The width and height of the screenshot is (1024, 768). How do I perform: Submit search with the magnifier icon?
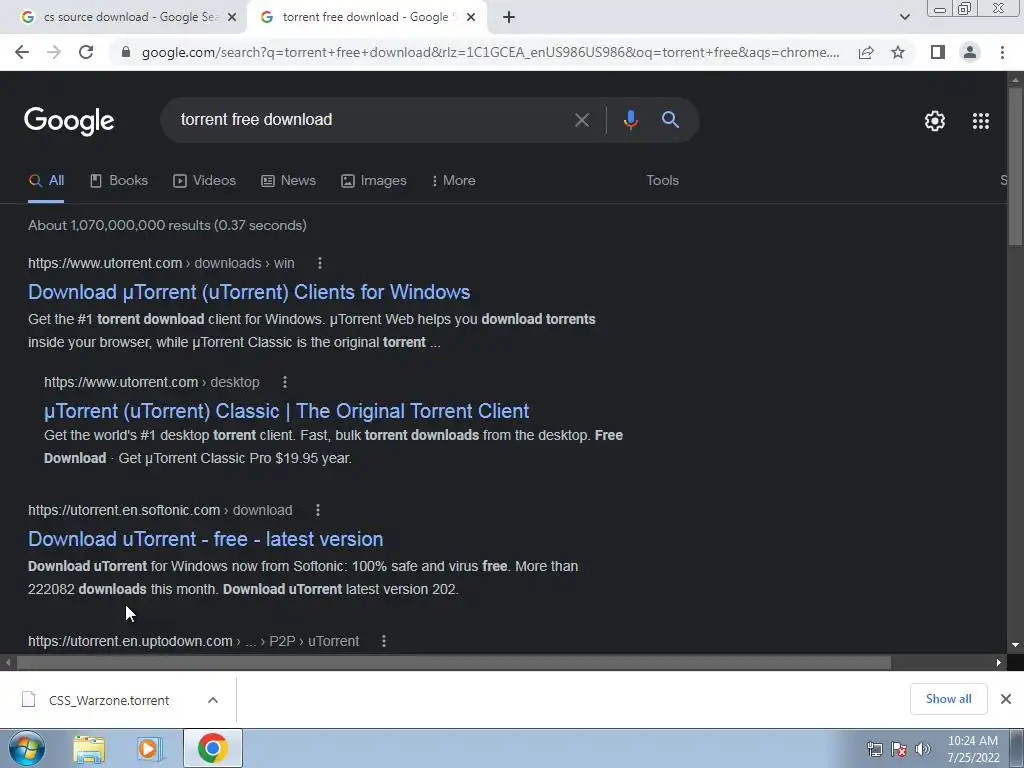[670, 120]
